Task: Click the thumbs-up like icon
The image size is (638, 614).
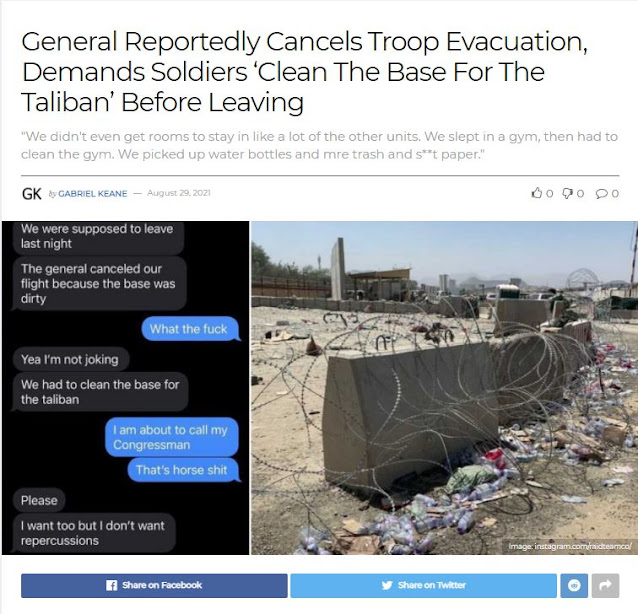Action: pyautogui.click(x=537, y=193)
